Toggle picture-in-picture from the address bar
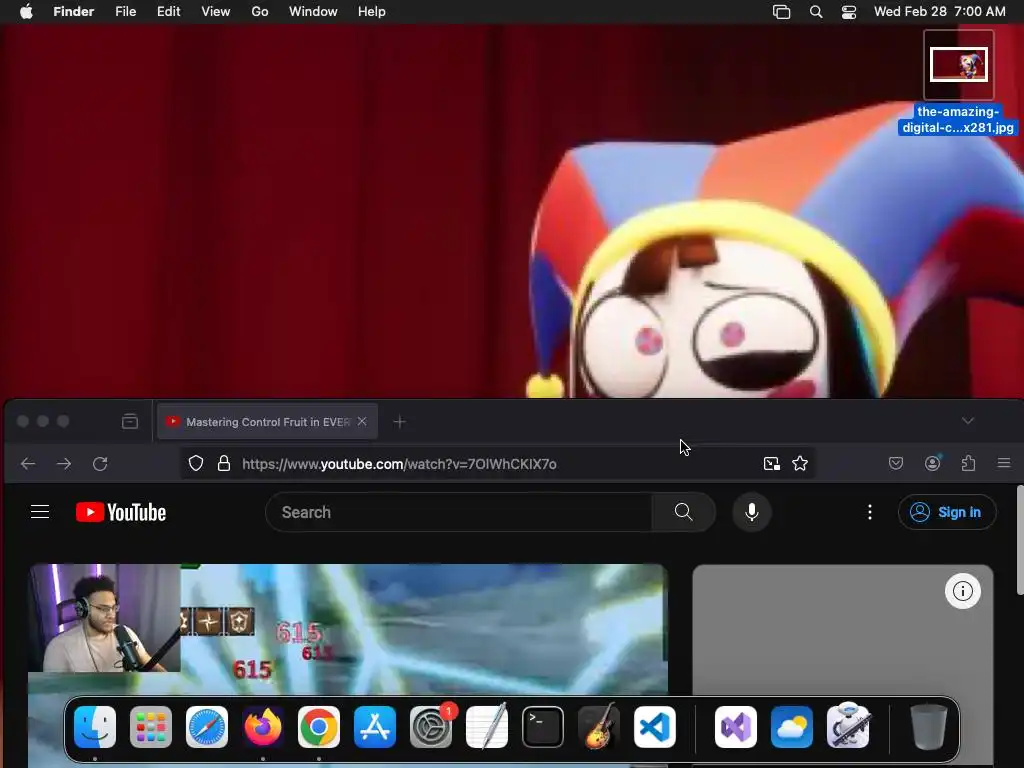The width and height of the screenshot is (1024, 768). click(x=771, y=464)
